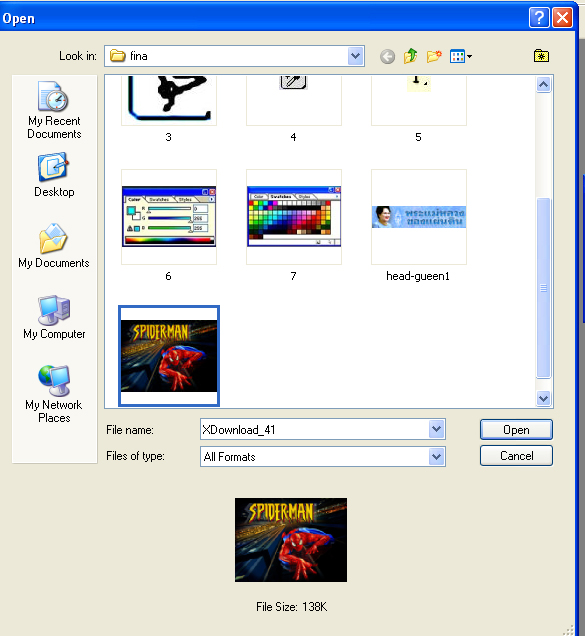Create a new folder

[434, 56]
